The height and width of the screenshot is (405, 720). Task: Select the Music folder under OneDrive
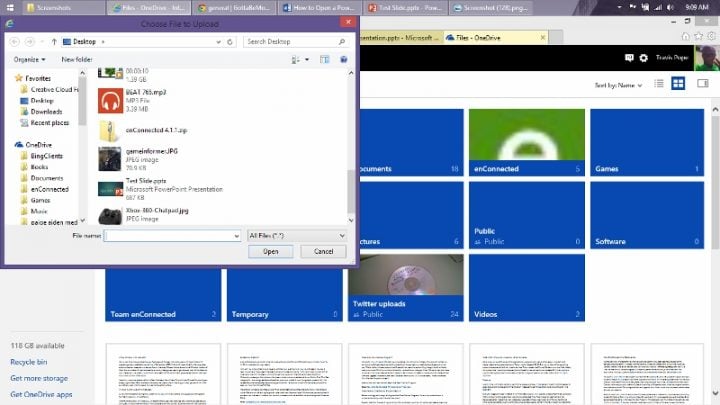(39, 211)
